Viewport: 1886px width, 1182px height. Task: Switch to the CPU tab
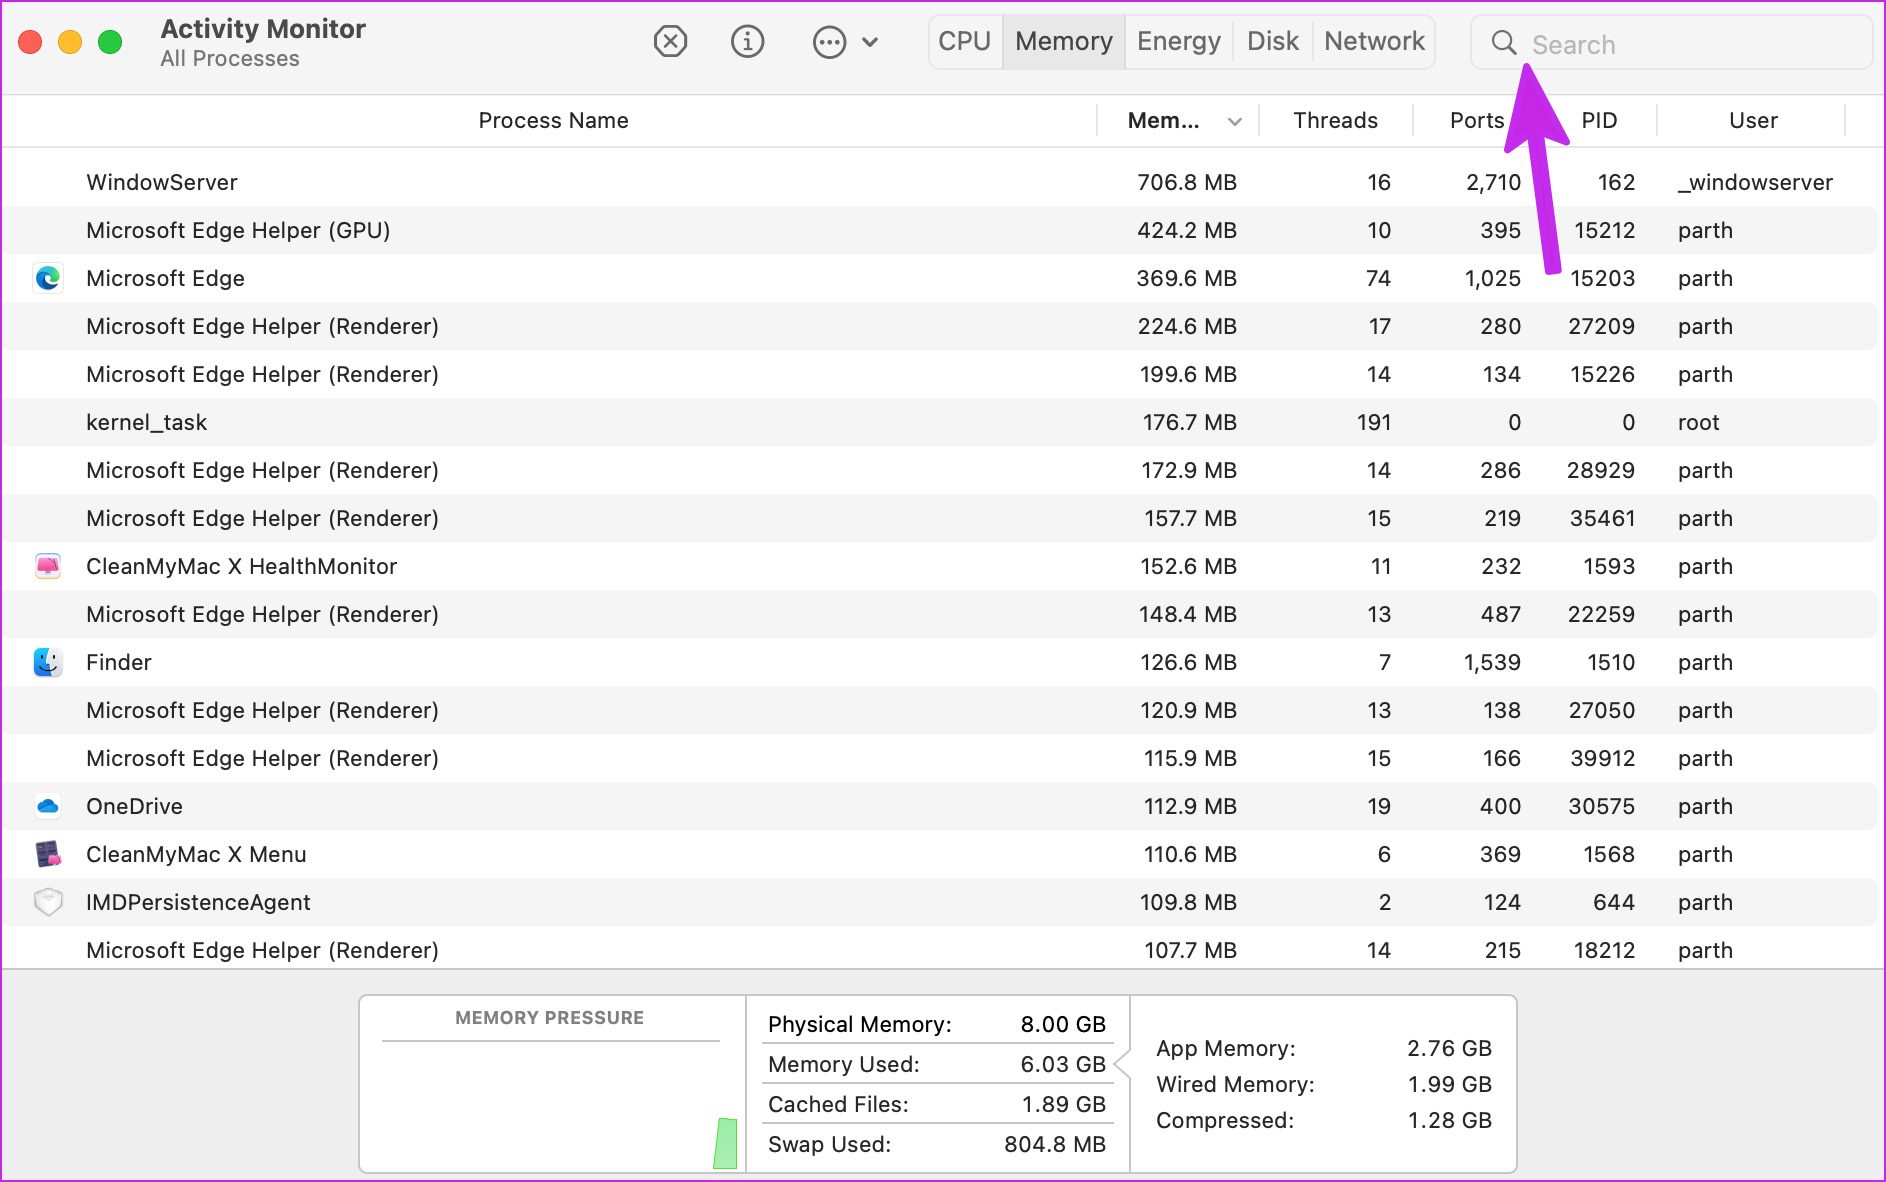click(965, 42)
